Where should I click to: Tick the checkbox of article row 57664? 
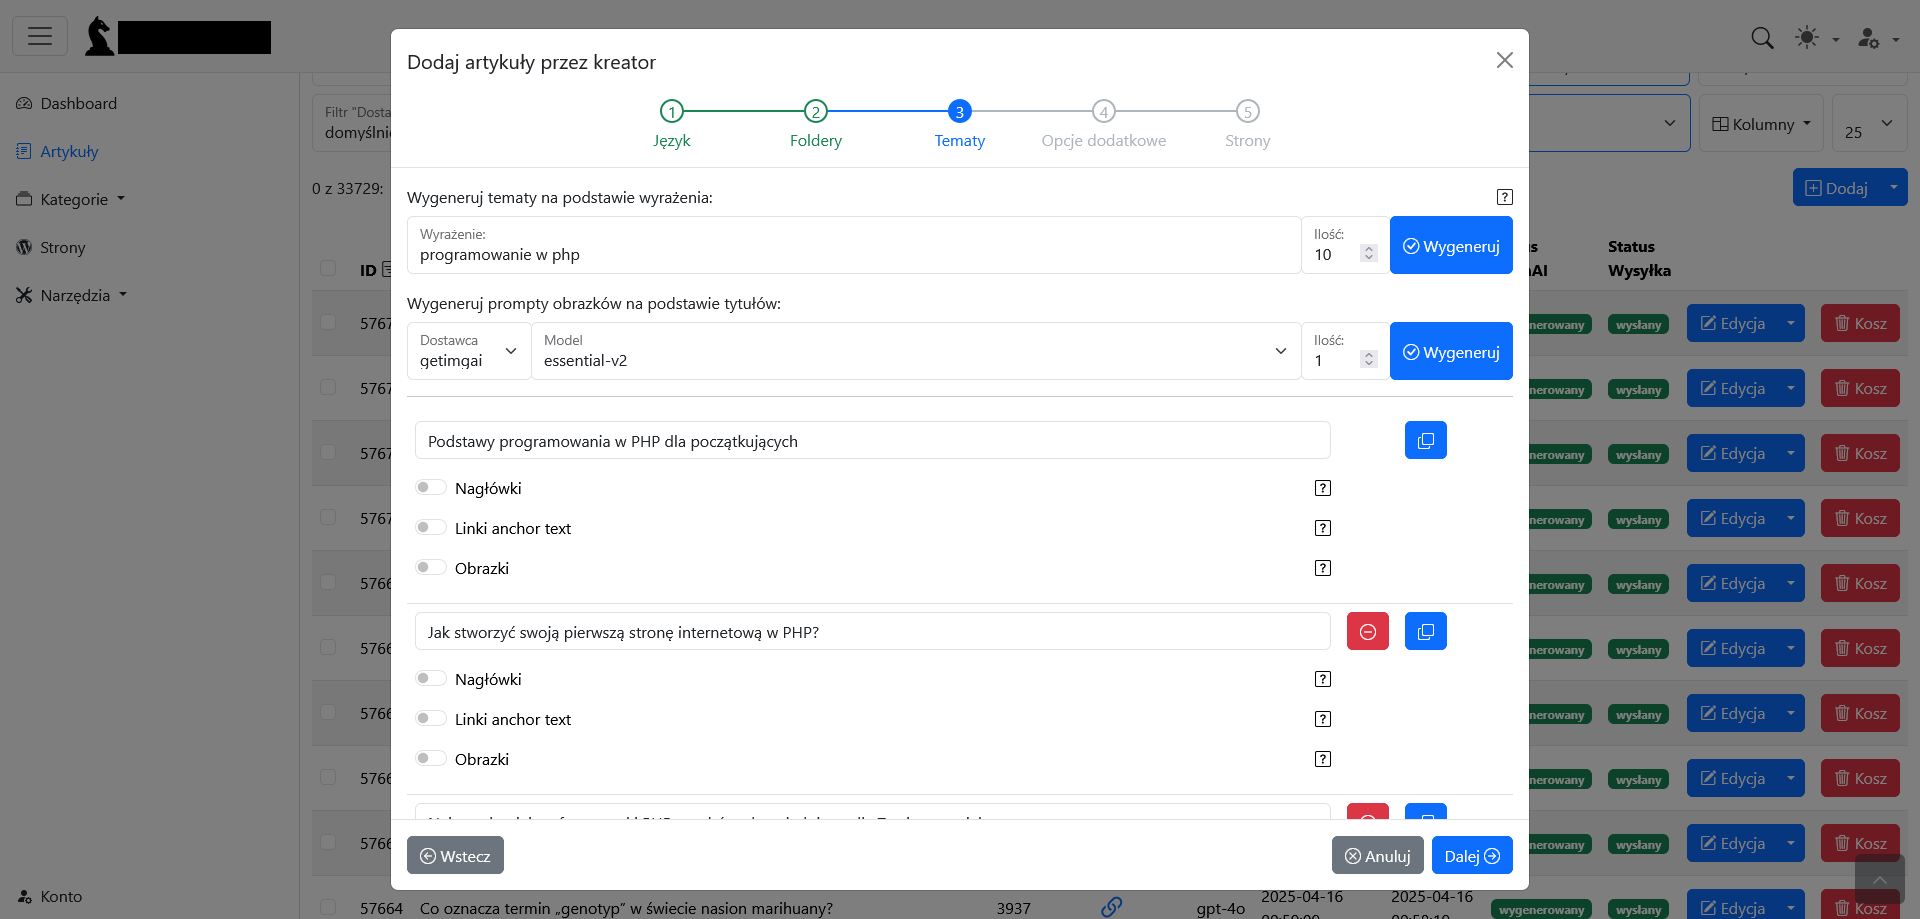point(328,907)
